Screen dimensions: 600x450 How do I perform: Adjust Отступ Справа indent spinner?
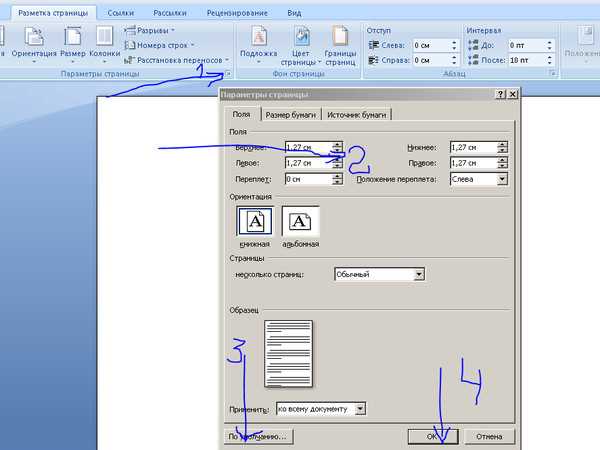pos(454,60)
